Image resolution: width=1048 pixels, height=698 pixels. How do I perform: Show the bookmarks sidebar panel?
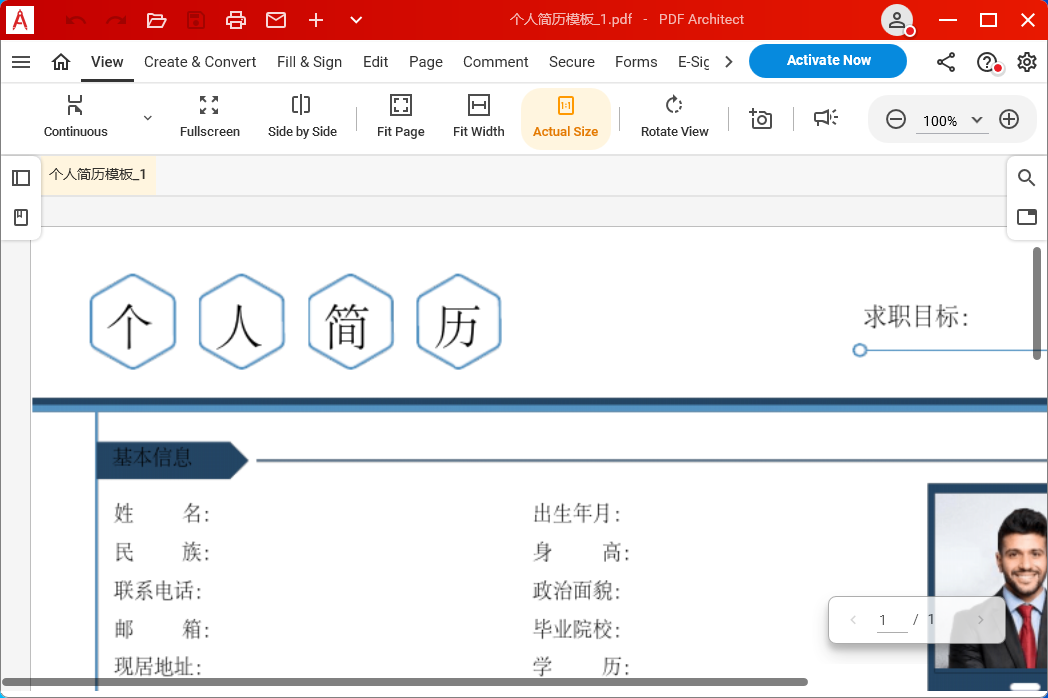click(21, 216)
